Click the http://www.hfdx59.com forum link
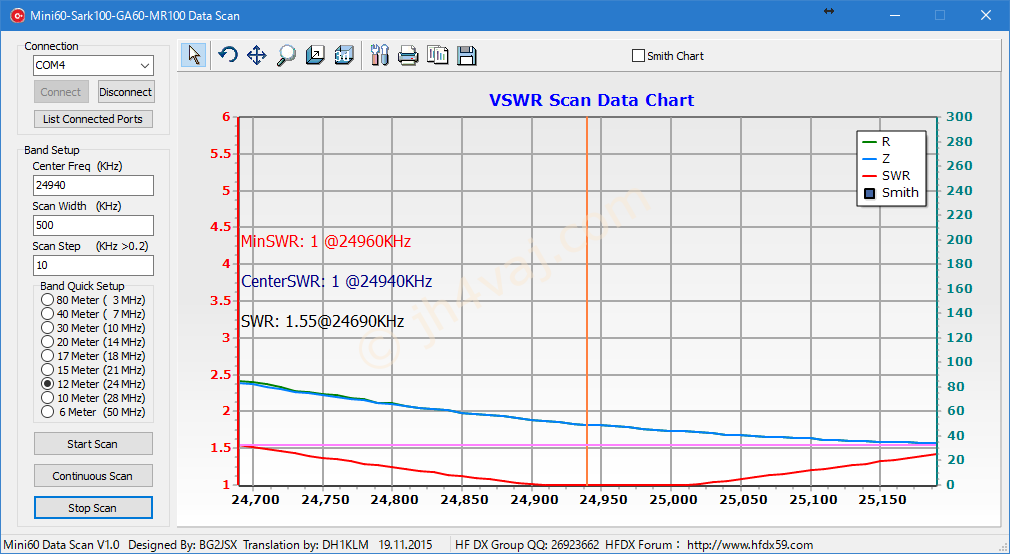 [x=750, y=545]
